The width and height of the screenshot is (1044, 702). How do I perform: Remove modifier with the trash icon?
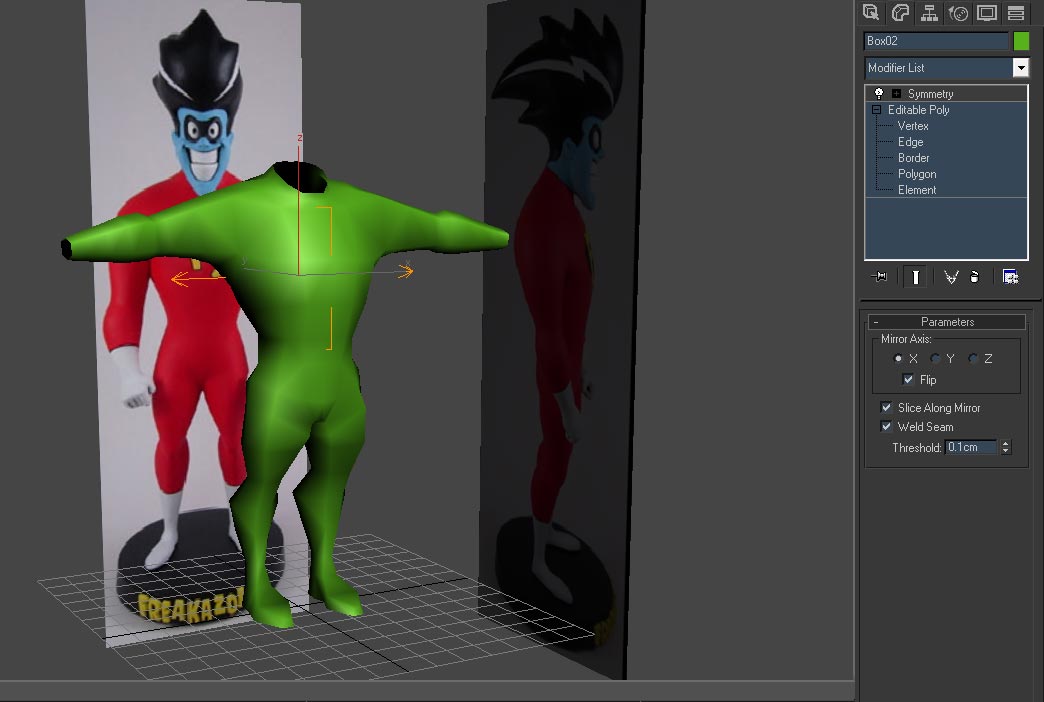[x=974, y=276]
